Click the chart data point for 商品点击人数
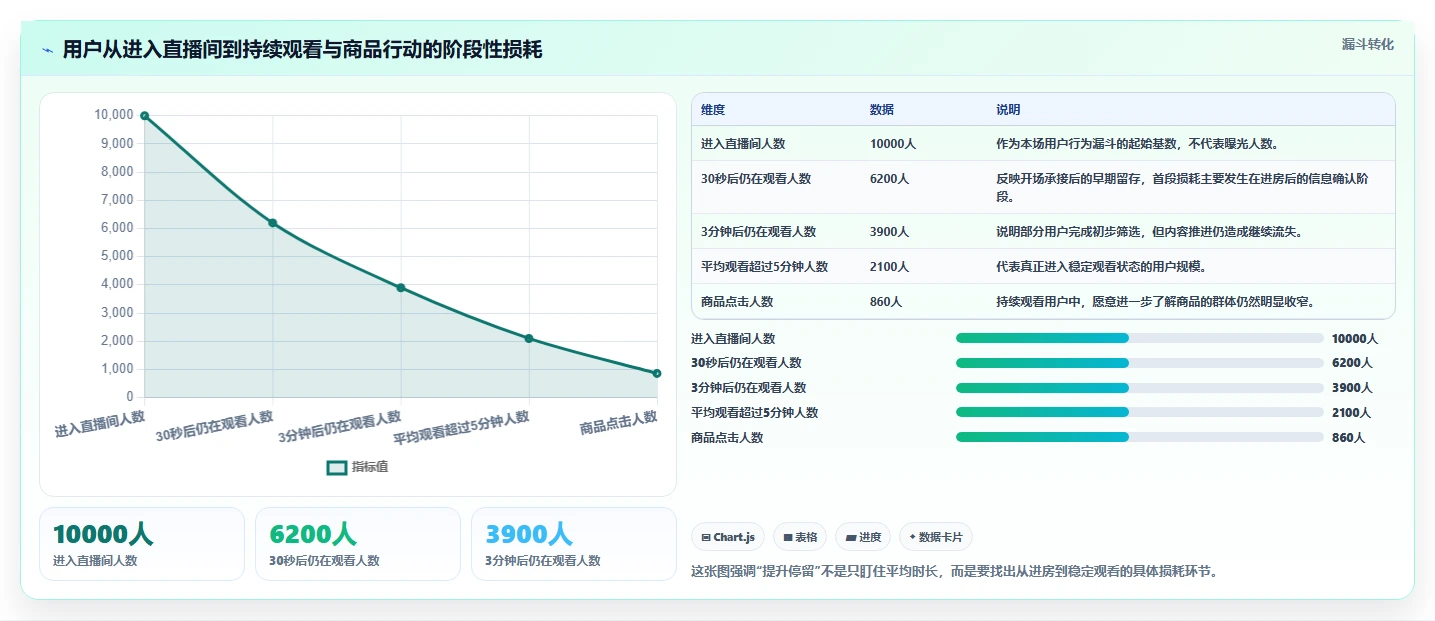The width and height of the screenshot is (1435, 621). pyautogui.click(x=657, y=374)
